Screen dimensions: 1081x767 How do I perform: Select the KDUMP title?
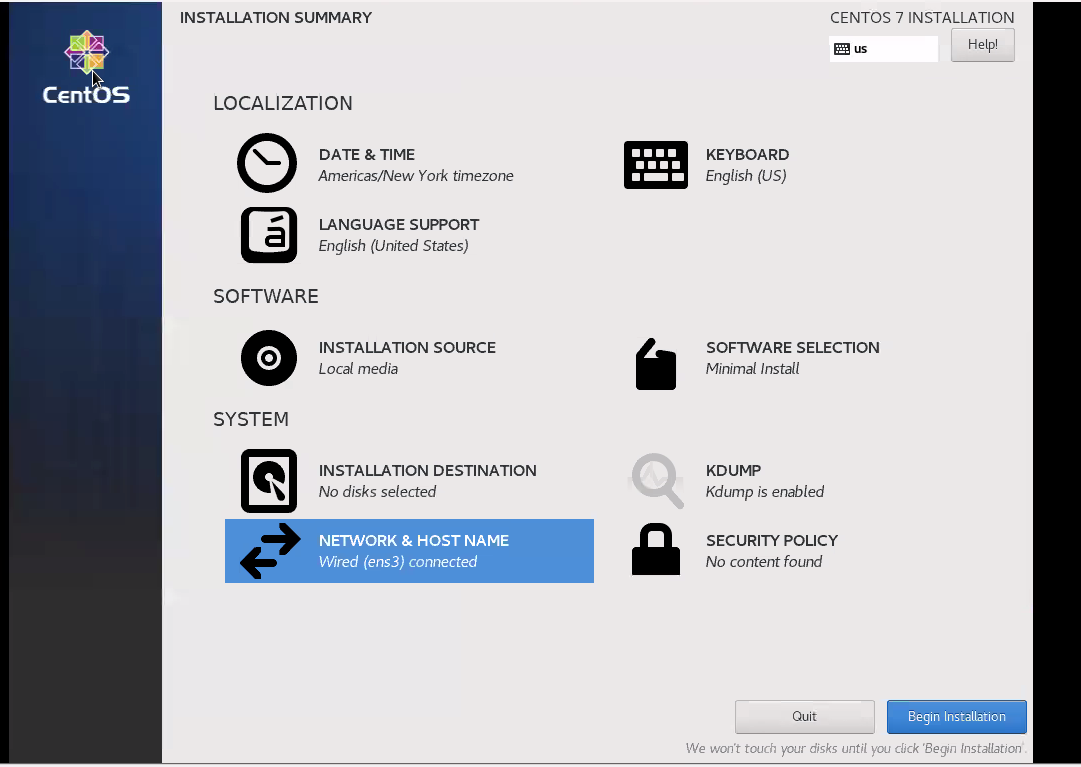(x=733, y=470)
